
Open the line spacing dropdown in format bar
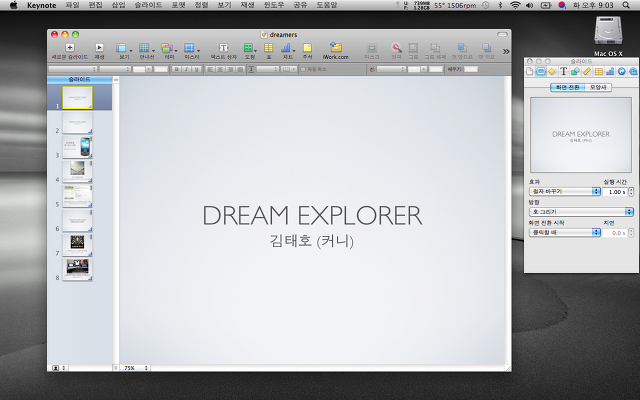[267, 69]
